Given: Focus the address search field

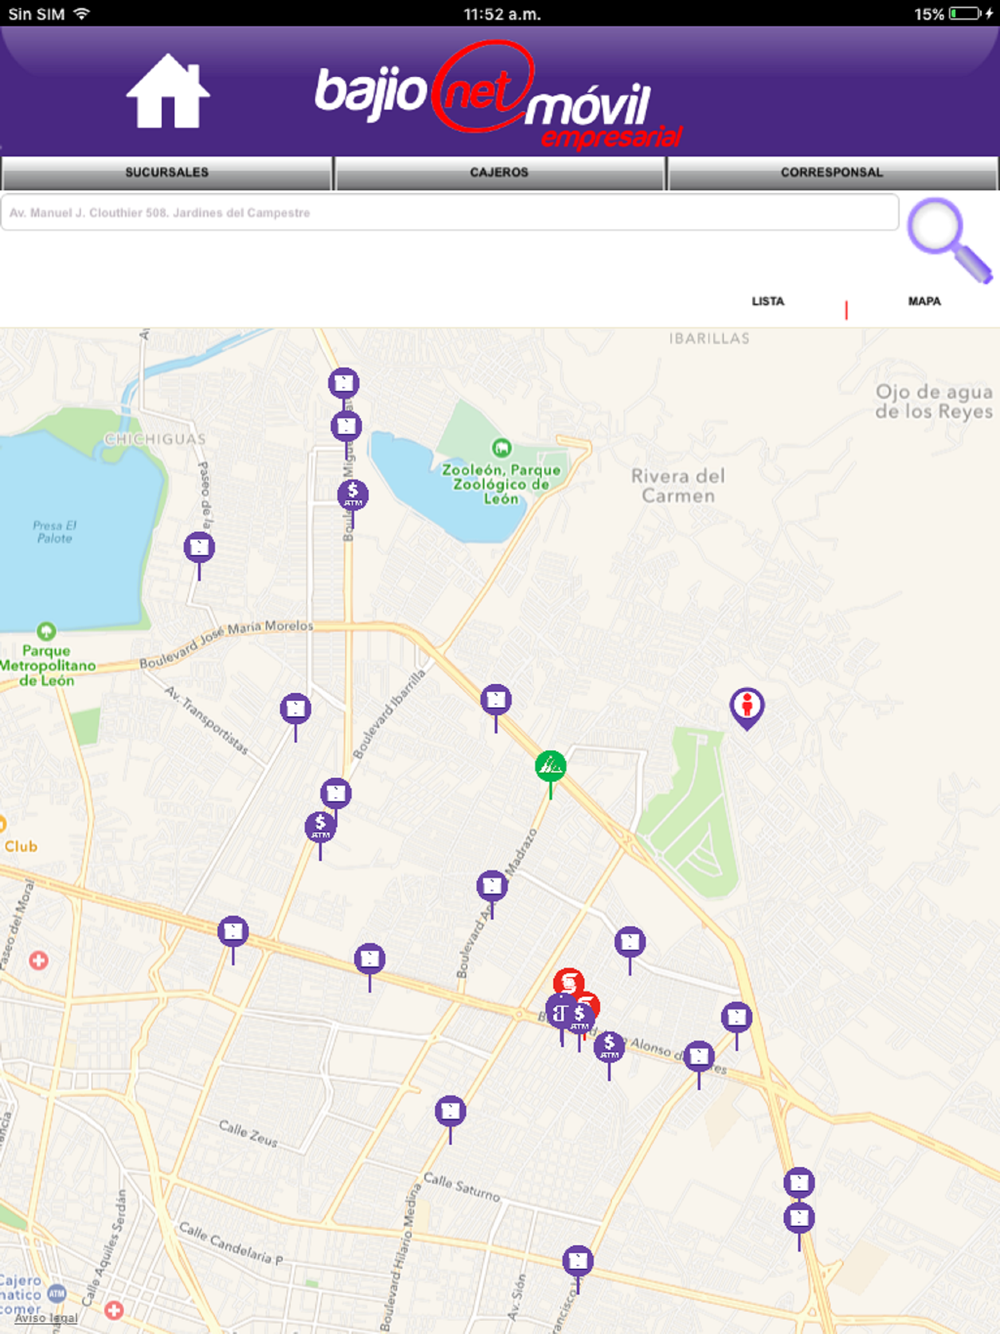Looking at the screenshot, I should (x=450, y=213).
